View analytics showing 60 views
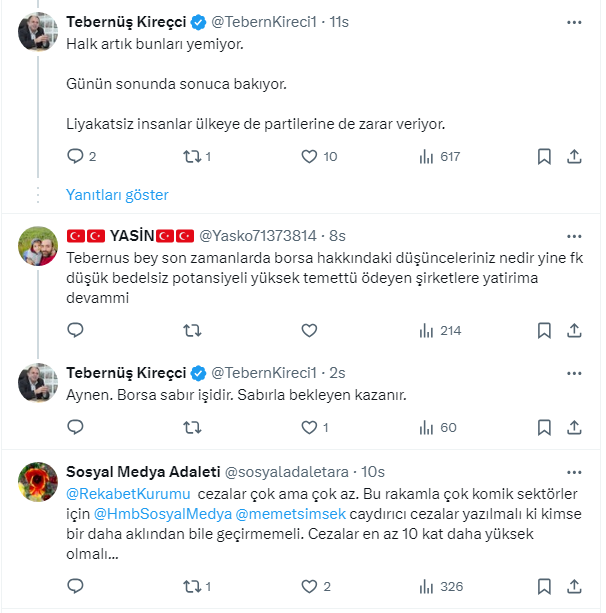The image size is (606, 613). (426, 427)
